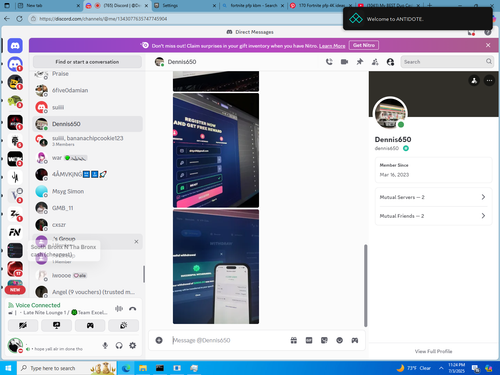Image resolution: width=500 pixels, height=375 pixels.
Task: Share your screen button
Action: pos(56,325)
